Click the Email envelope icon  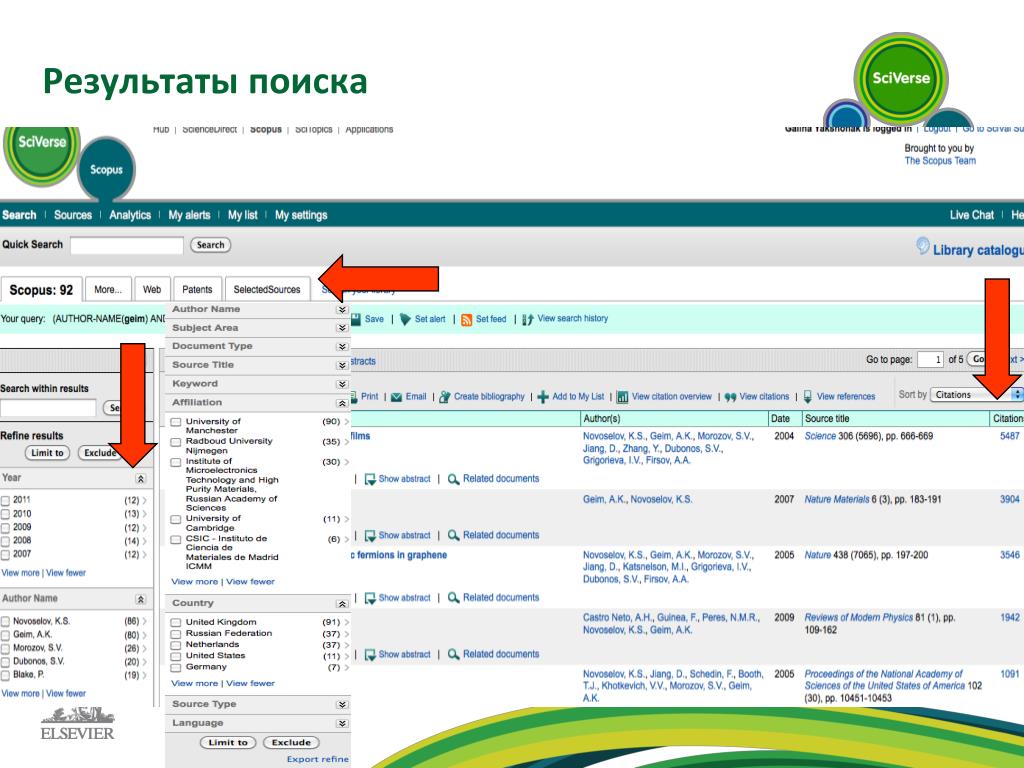(x=396, y=397)
